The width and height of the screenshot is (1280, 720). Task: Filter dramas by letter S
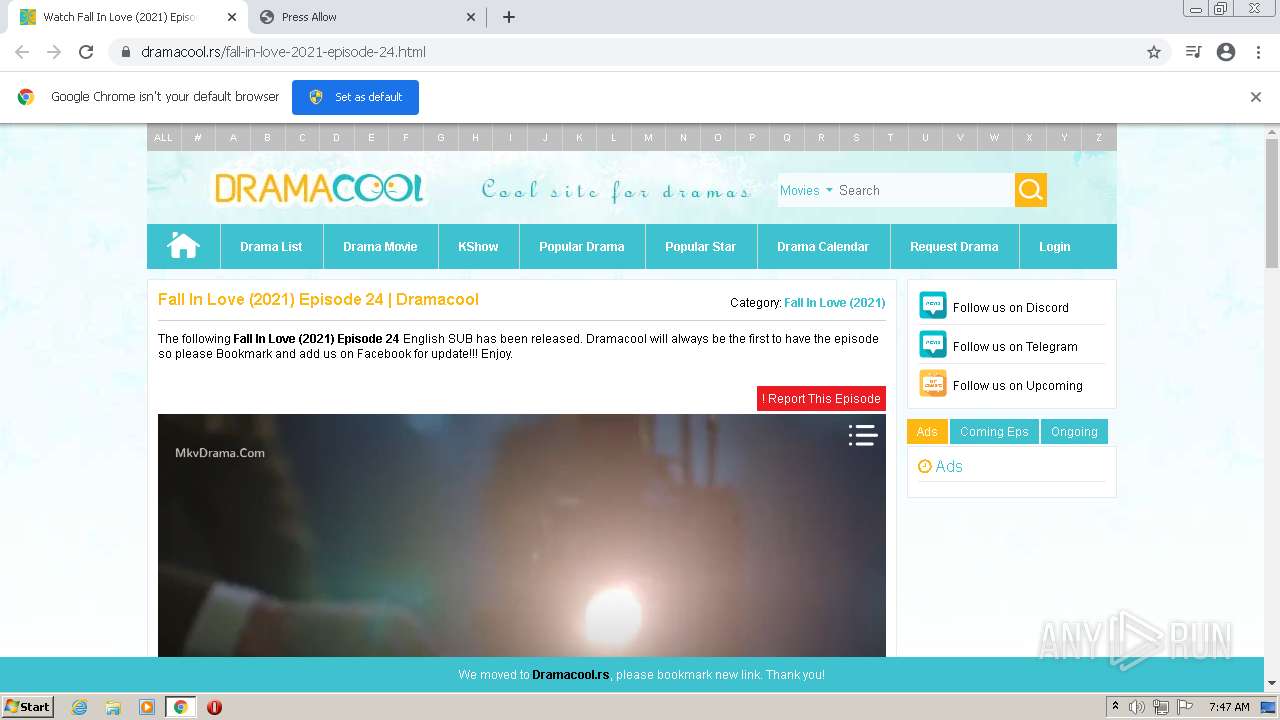pyautogui.click(x=856, y=138)
